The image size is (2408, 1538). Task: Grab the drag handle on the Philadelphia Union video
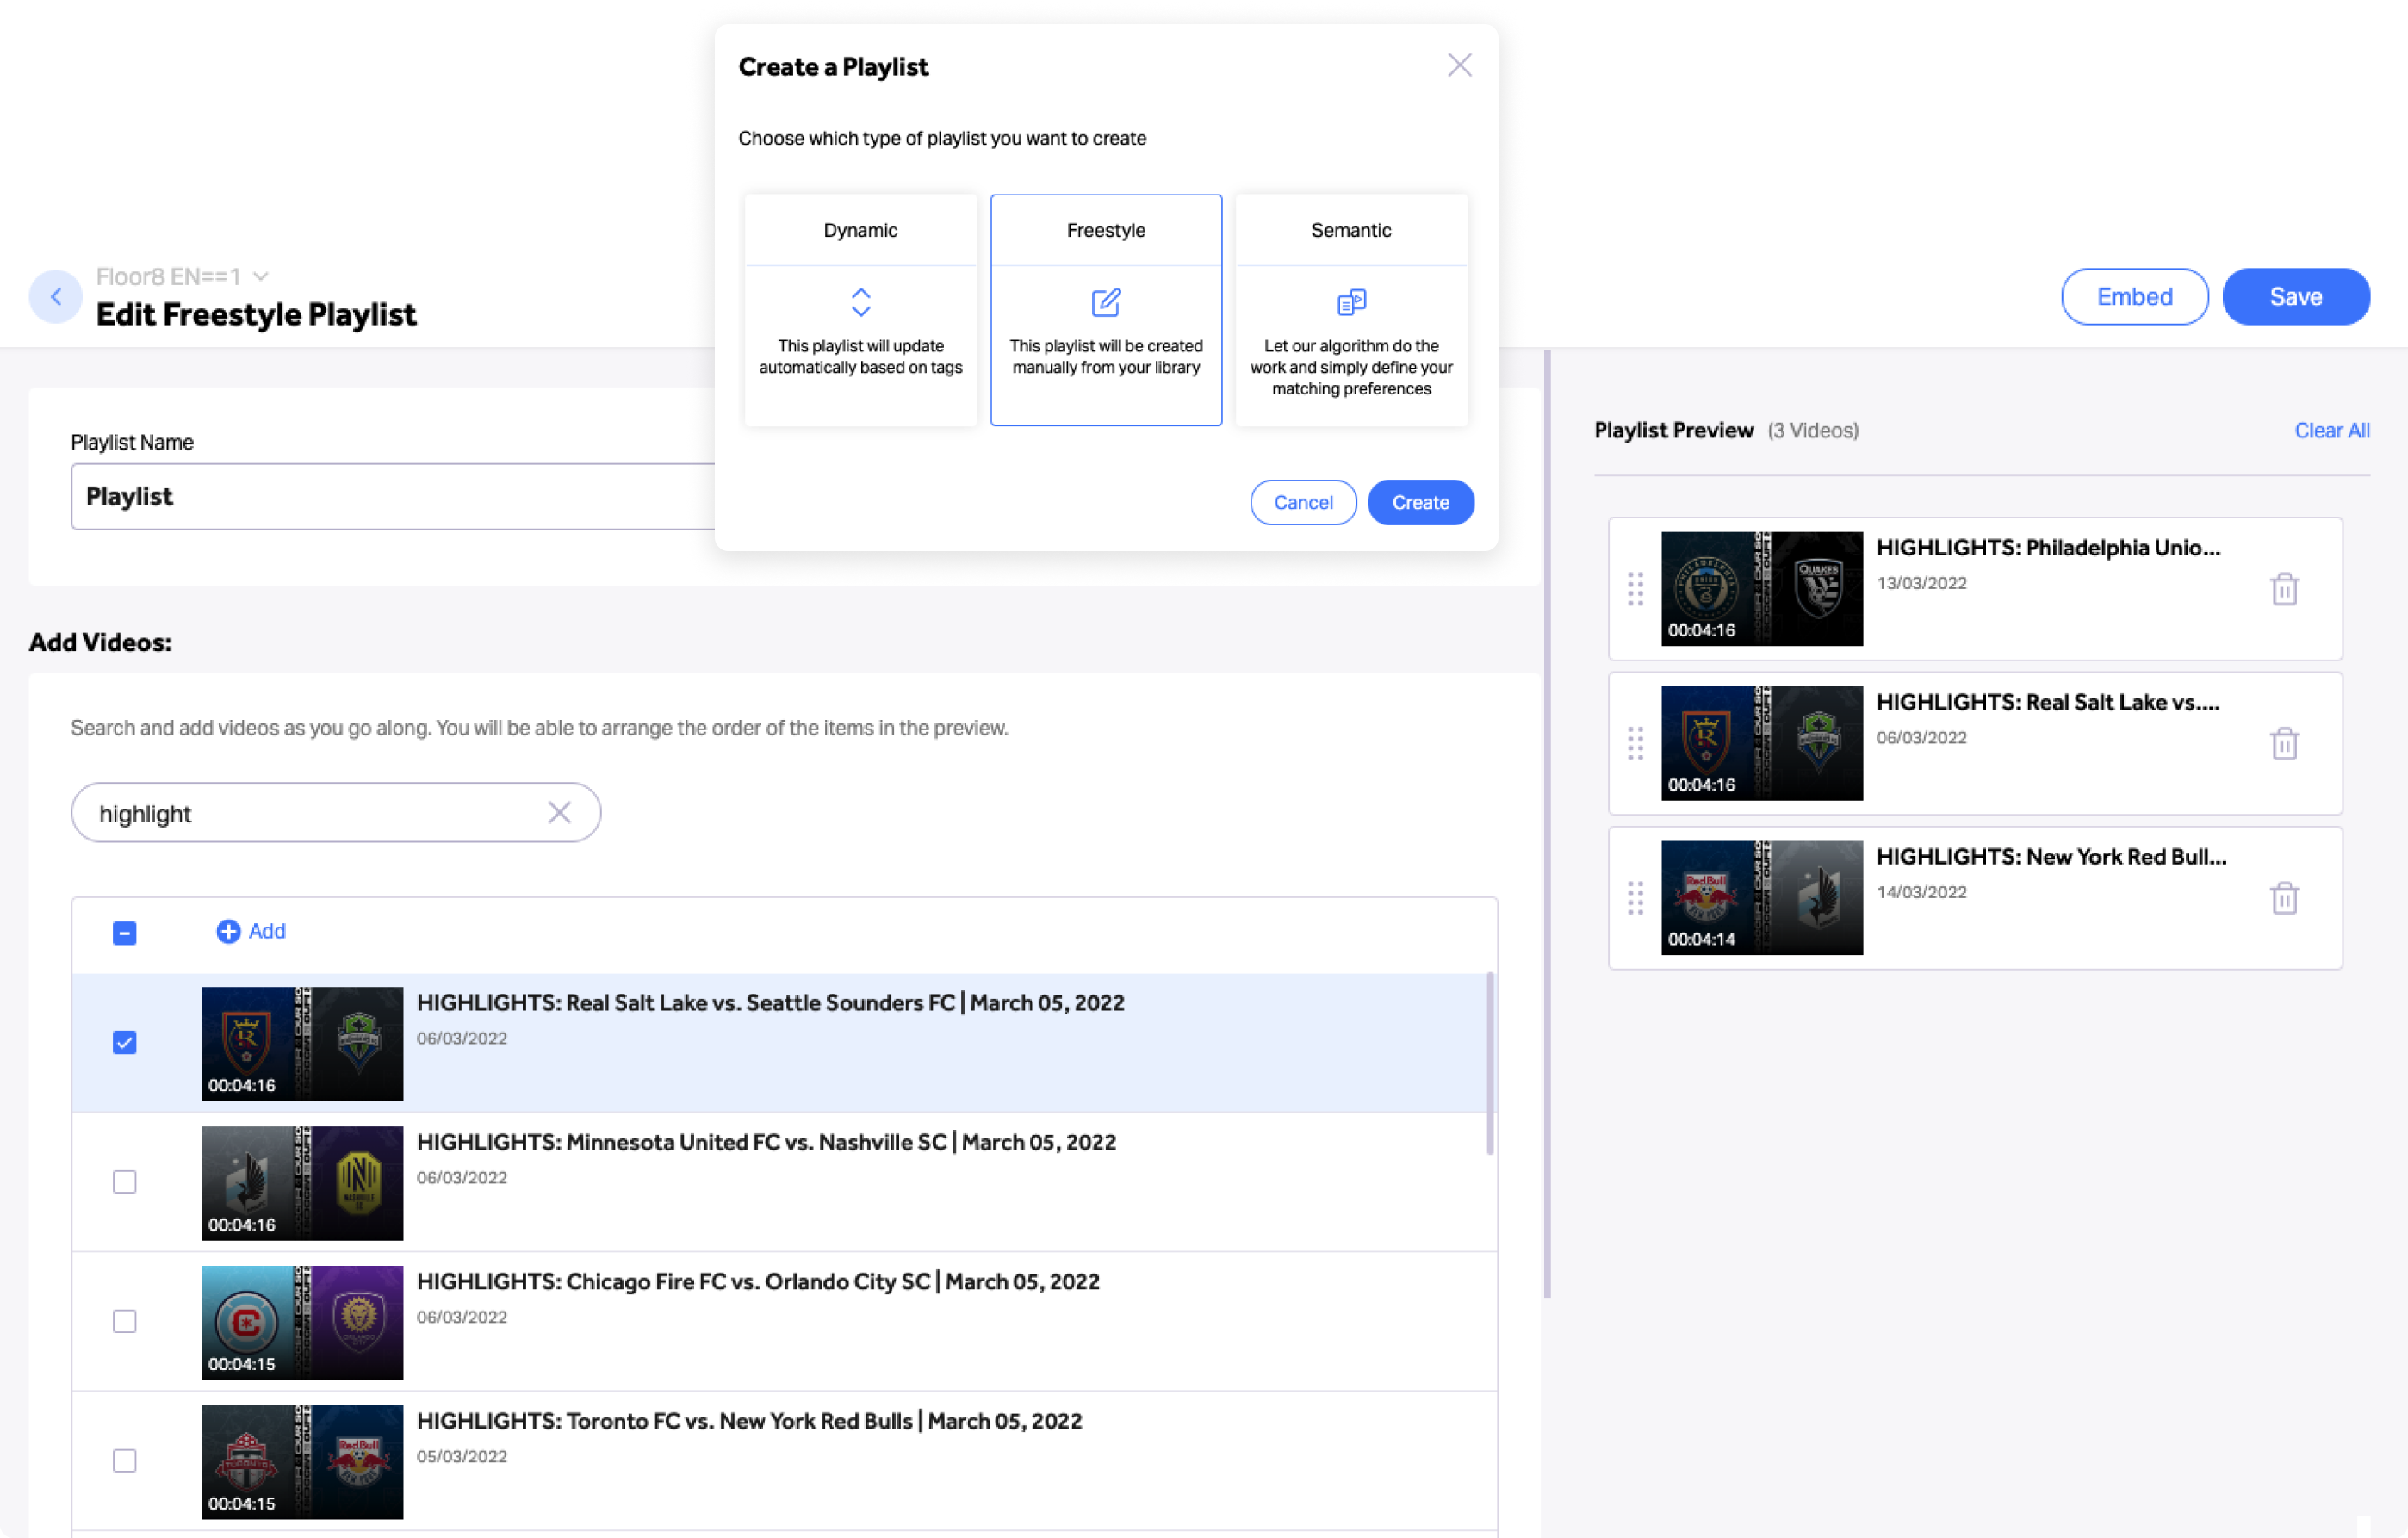click(1635, 589)
